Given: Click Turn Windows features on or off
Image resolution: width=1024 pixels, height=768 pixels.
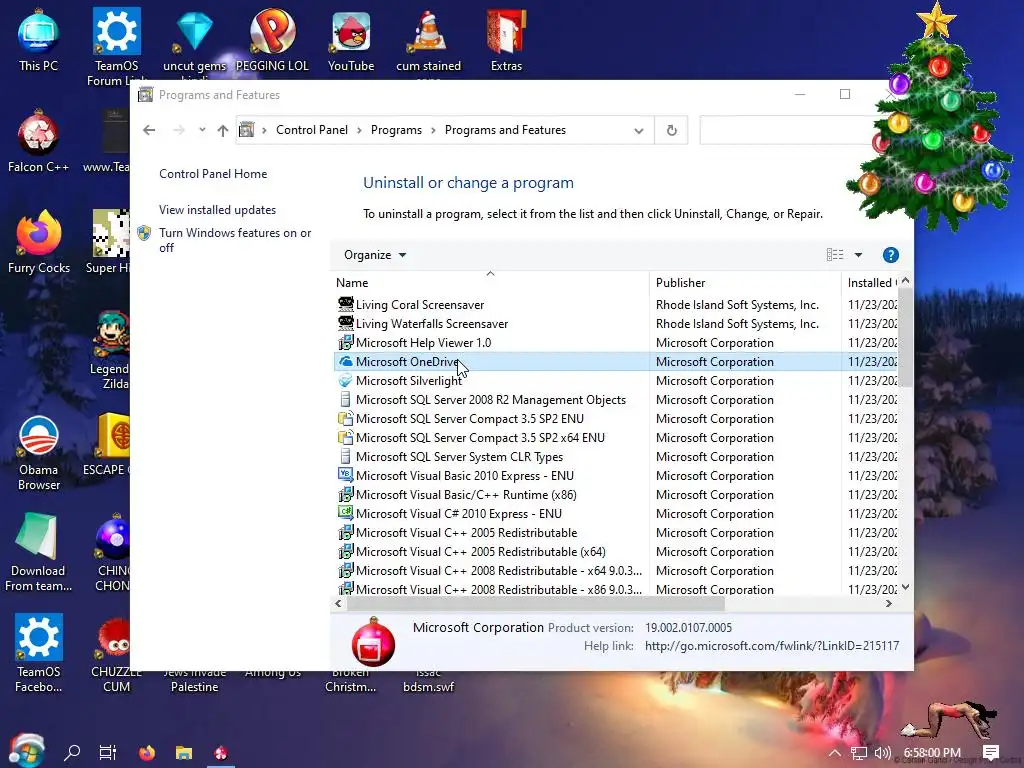Looking at the screenshot, I should click(235, 240).
